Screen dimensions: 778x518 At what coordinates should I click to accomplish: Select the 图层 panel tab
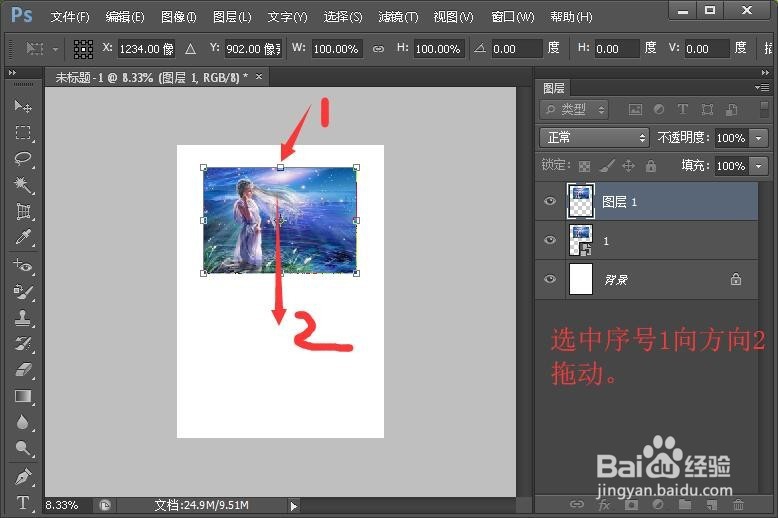pos(554,88)
